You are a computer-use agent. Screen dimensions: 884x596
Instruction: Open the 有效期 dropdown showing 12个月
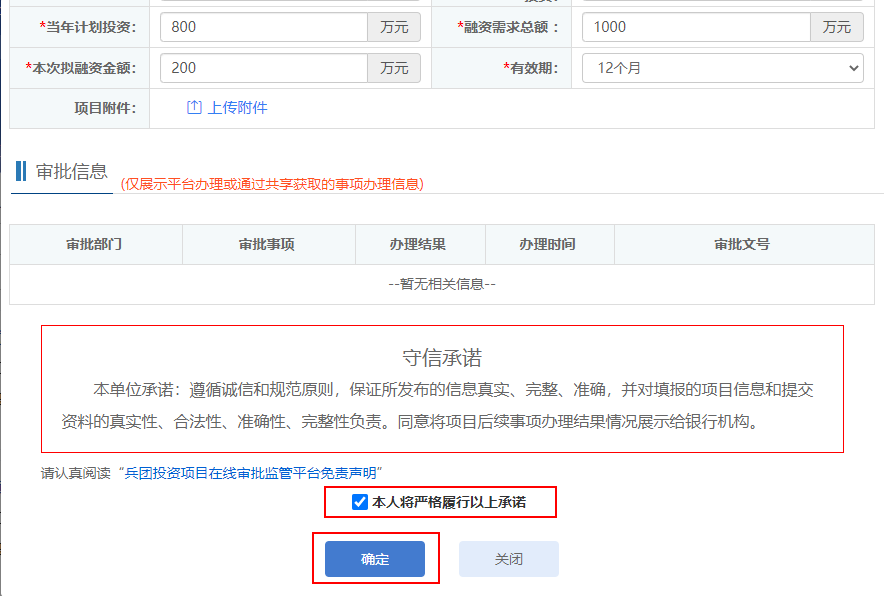pos(722,68)
